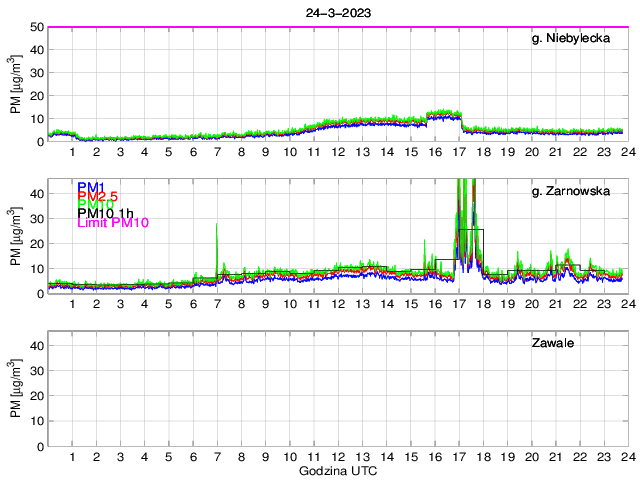Select the Zawale station label

coord(552,344)
